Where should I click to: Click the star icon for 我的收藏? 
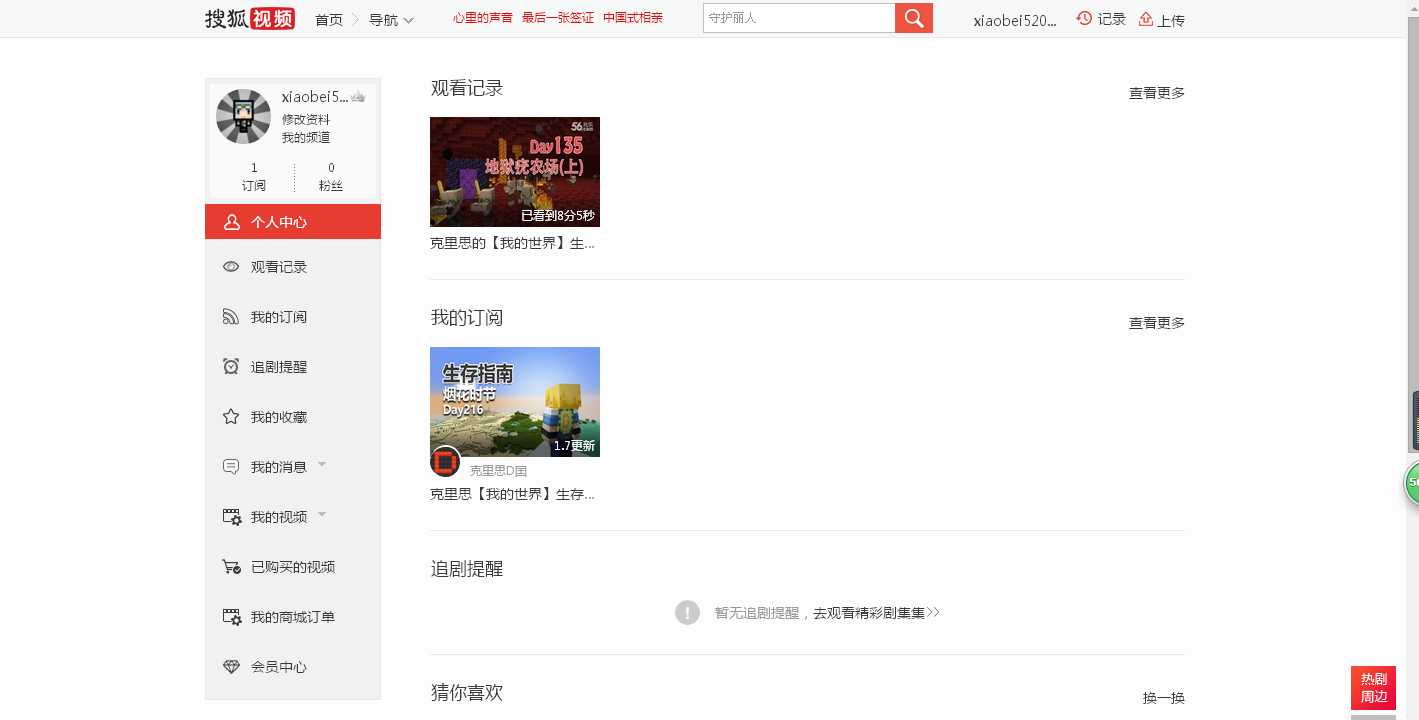coord(231,417)
